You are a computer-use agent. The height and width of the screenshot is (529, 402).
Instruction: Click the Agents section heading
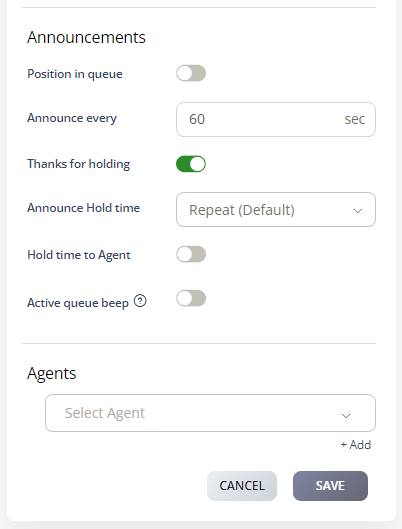pos(52,373)
